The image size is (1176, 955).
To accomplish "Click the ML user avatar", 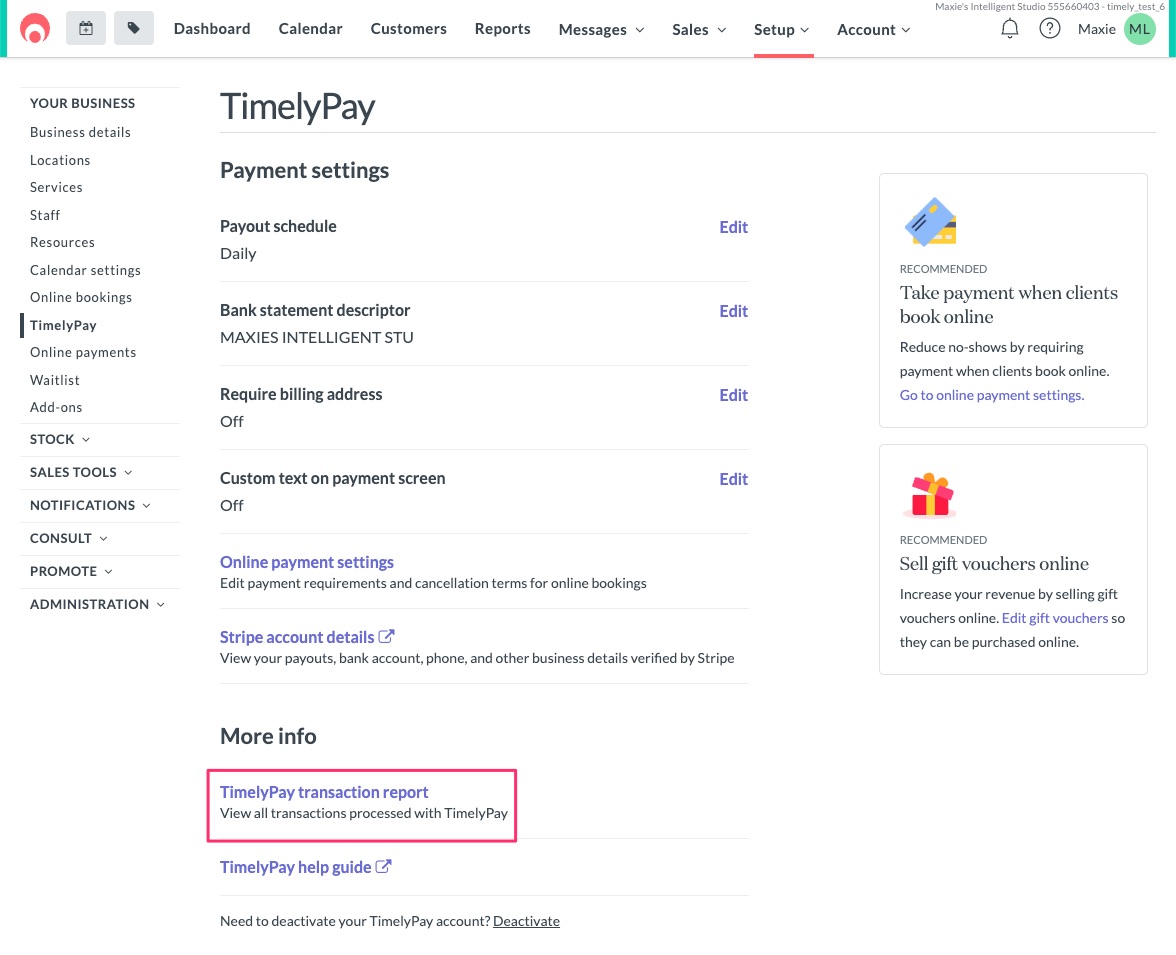I will pyautogui.click(x=1139, y=29).
